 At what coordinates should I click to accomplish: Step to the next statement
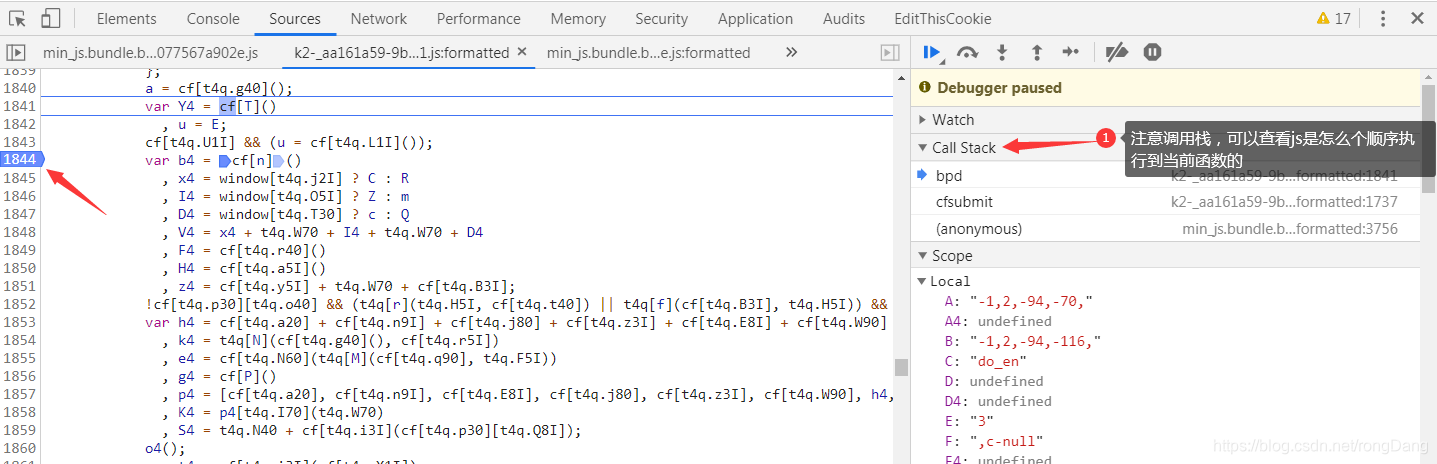tap(1071, 52)
